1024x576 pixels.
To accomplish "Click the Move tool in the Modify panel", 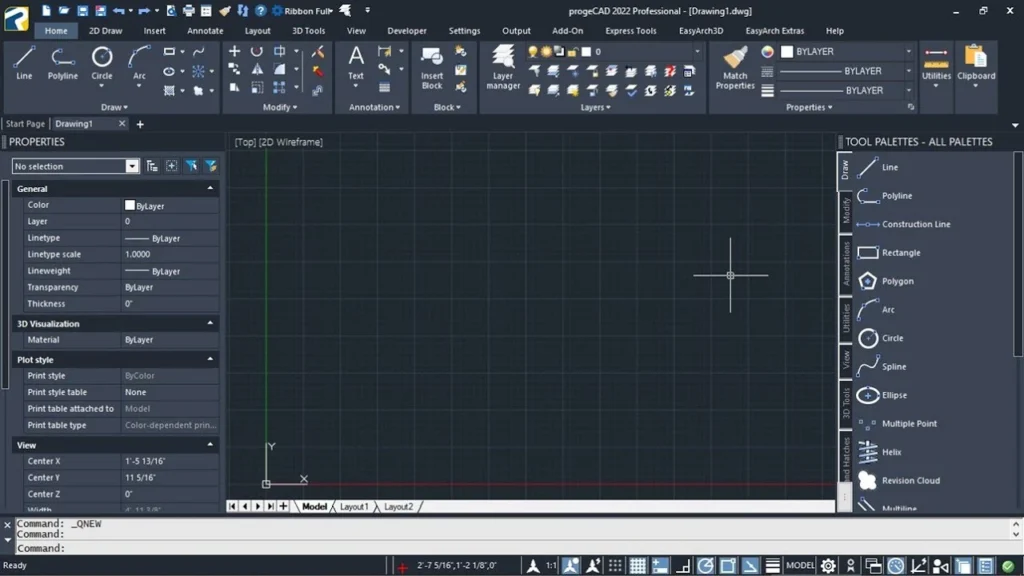I will click(x=234, y=51).
